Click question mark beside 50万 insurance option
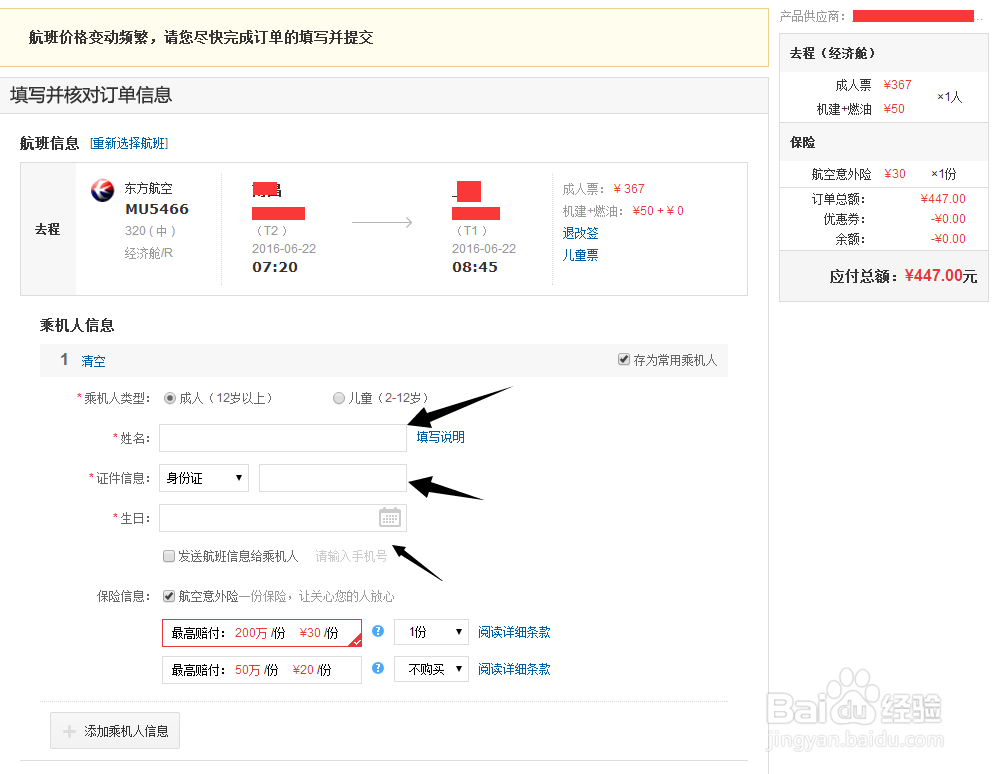This screenshot has height=774, width=998. (377, 669)
